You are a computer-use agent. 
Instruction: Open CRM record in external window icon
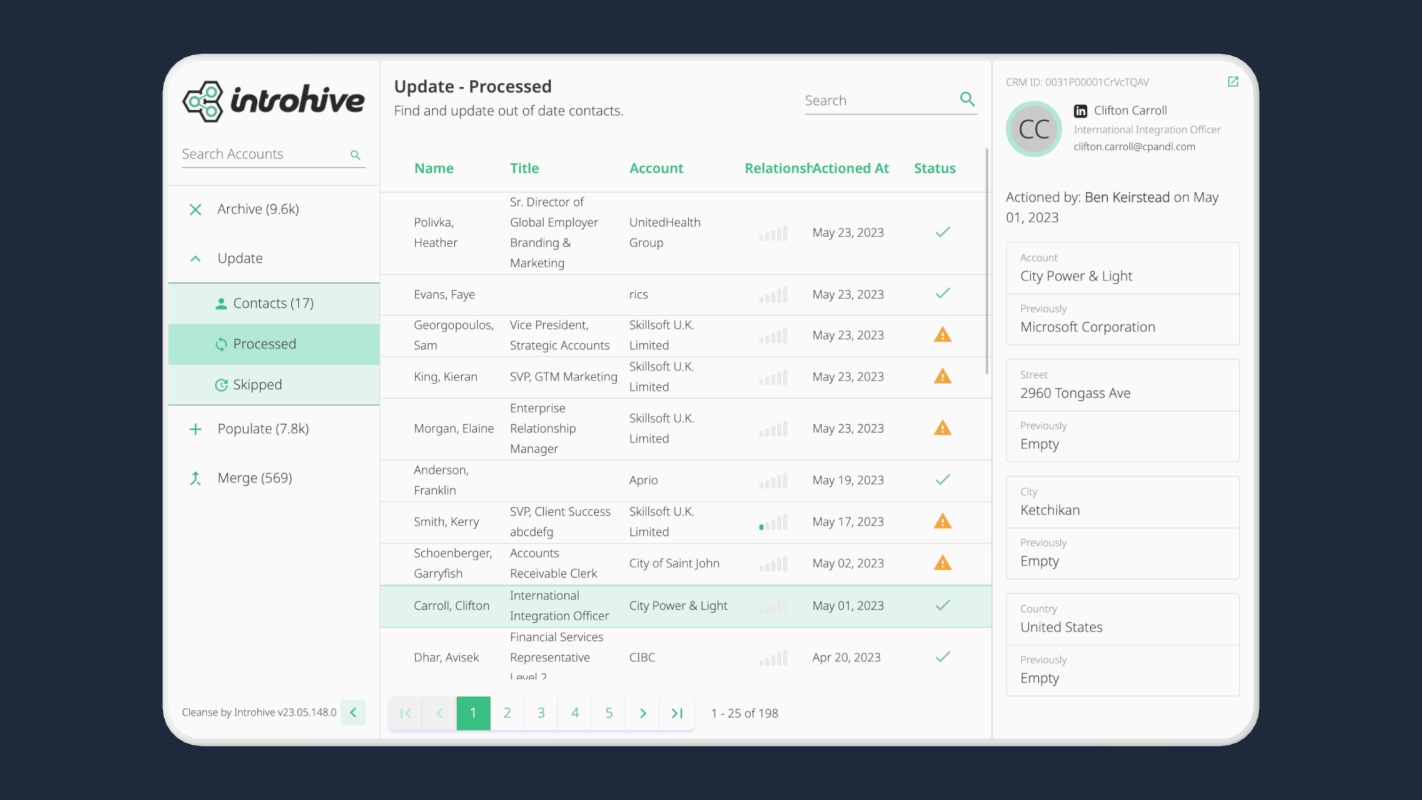tap(1233, 82)
